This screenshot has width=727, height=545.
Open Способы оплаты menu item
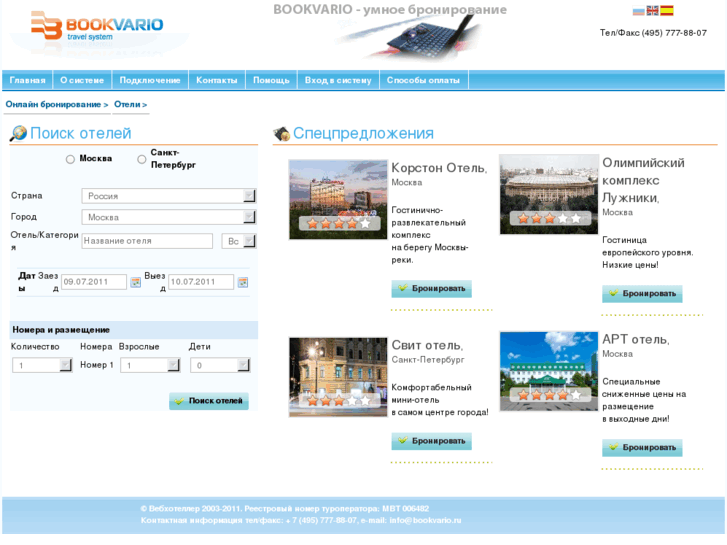(x=423, y=80)
